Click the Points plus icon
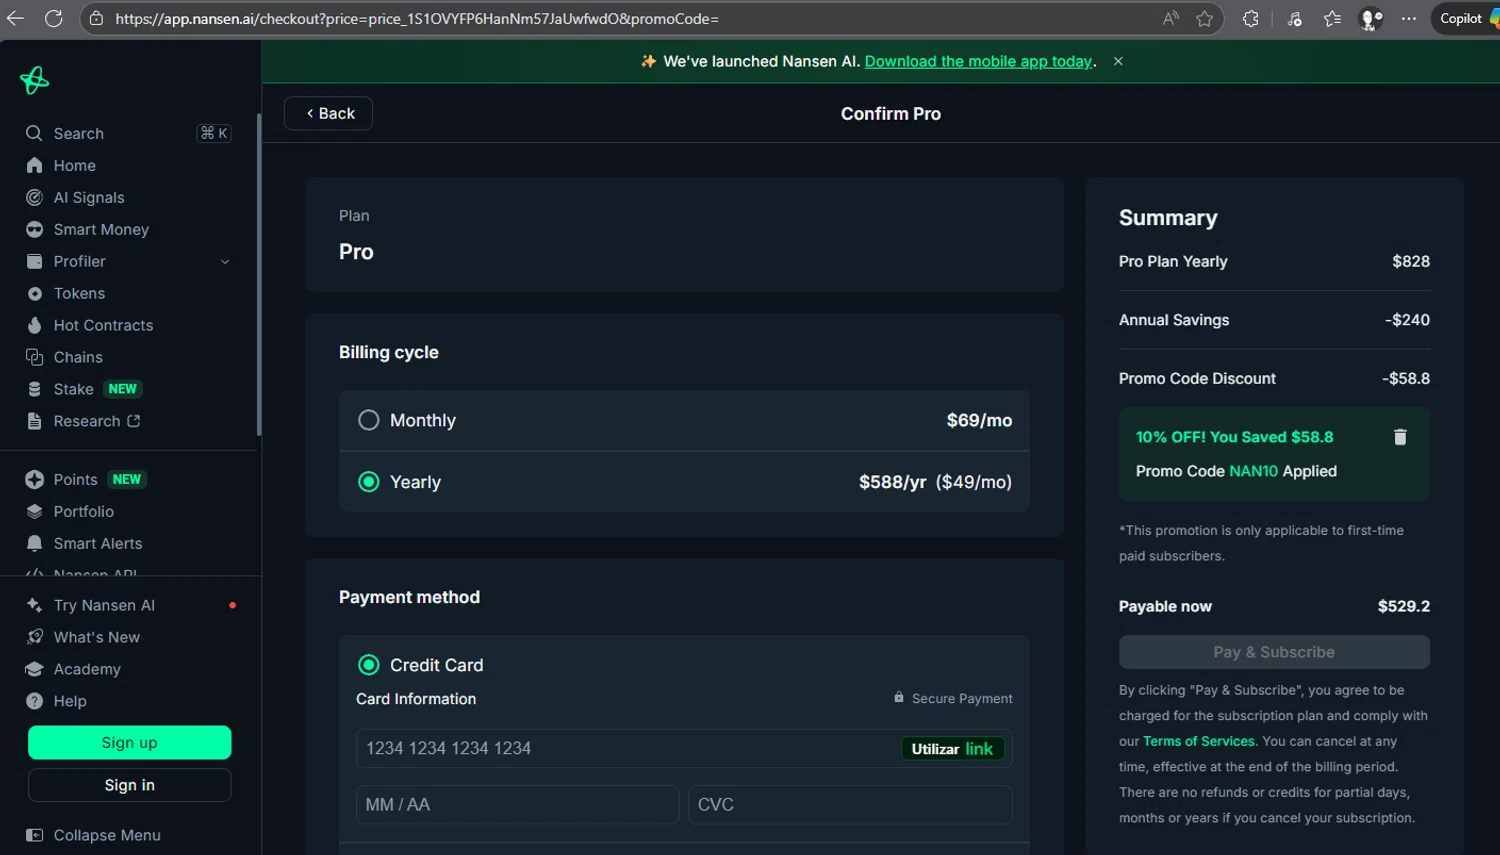Screen dimensions: 1500x855 coord(34,479)
